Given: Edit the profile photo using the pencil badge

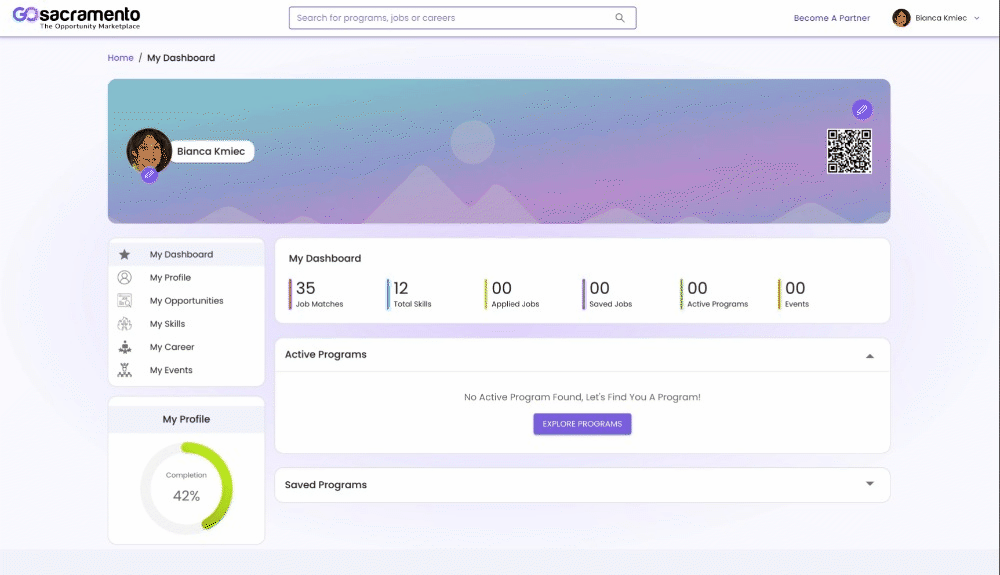Looking at the screenshot, I should click(x=149, y=174).
